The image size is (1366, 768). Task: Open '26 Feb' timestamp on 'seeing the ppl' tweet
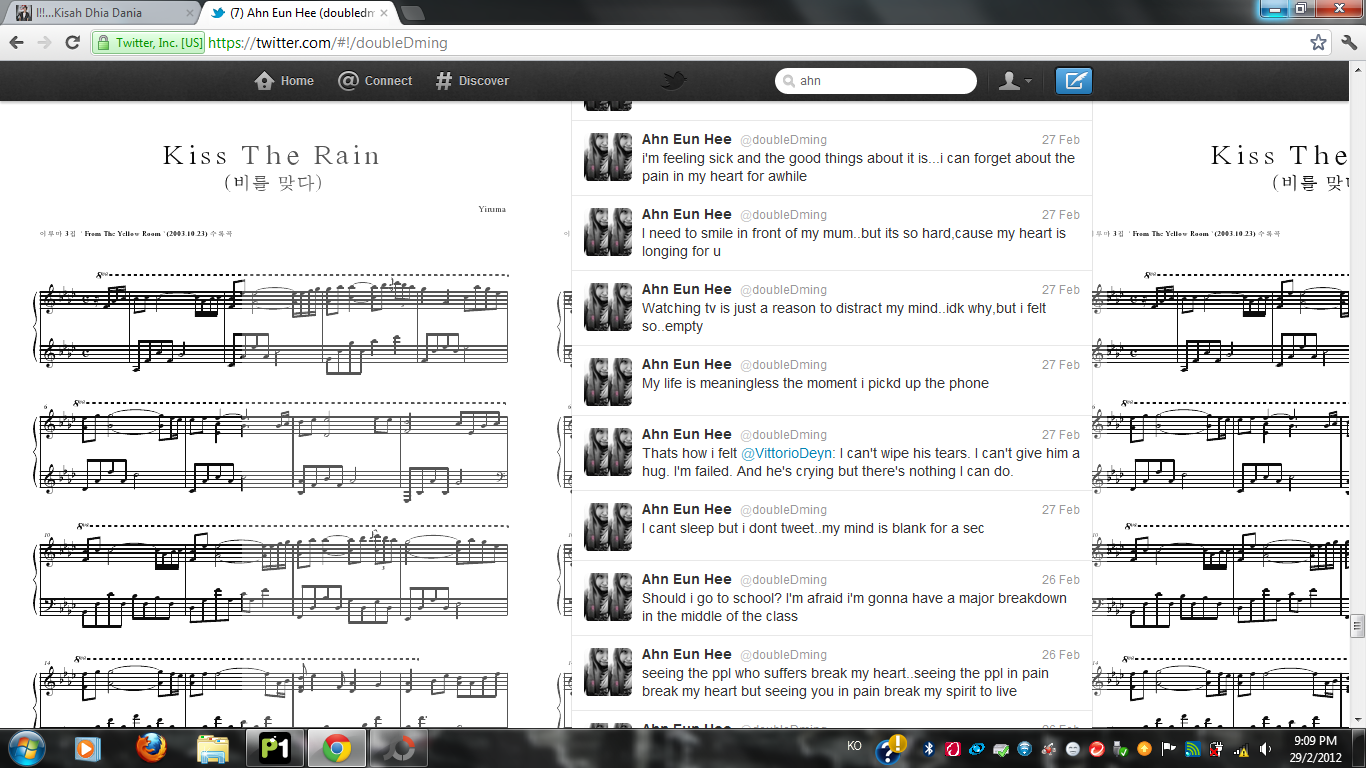[x=1060, y=655]
